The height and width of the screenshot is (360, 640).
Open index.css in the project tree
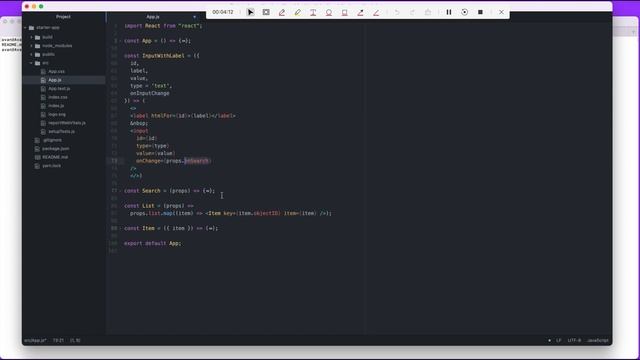[x=58, y=97]
